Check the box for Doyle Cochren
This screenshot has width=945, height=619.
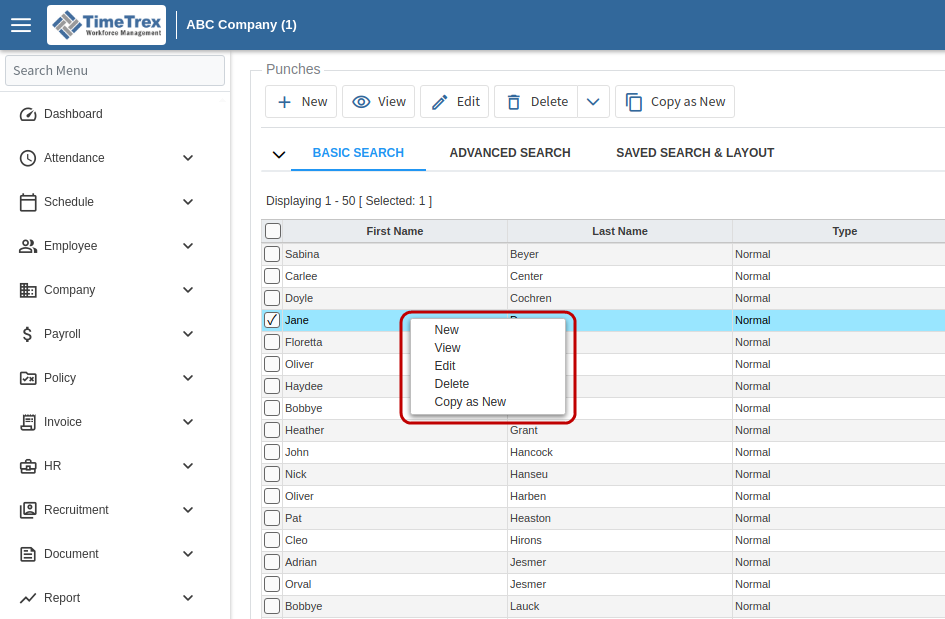point(272,298)
